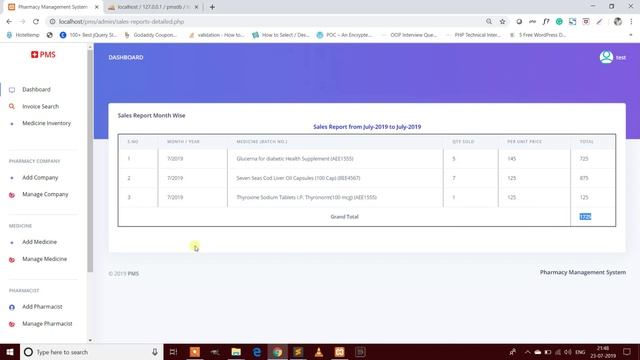Click Seven Seas Cod Liver Oil row

tap(298, 178)
